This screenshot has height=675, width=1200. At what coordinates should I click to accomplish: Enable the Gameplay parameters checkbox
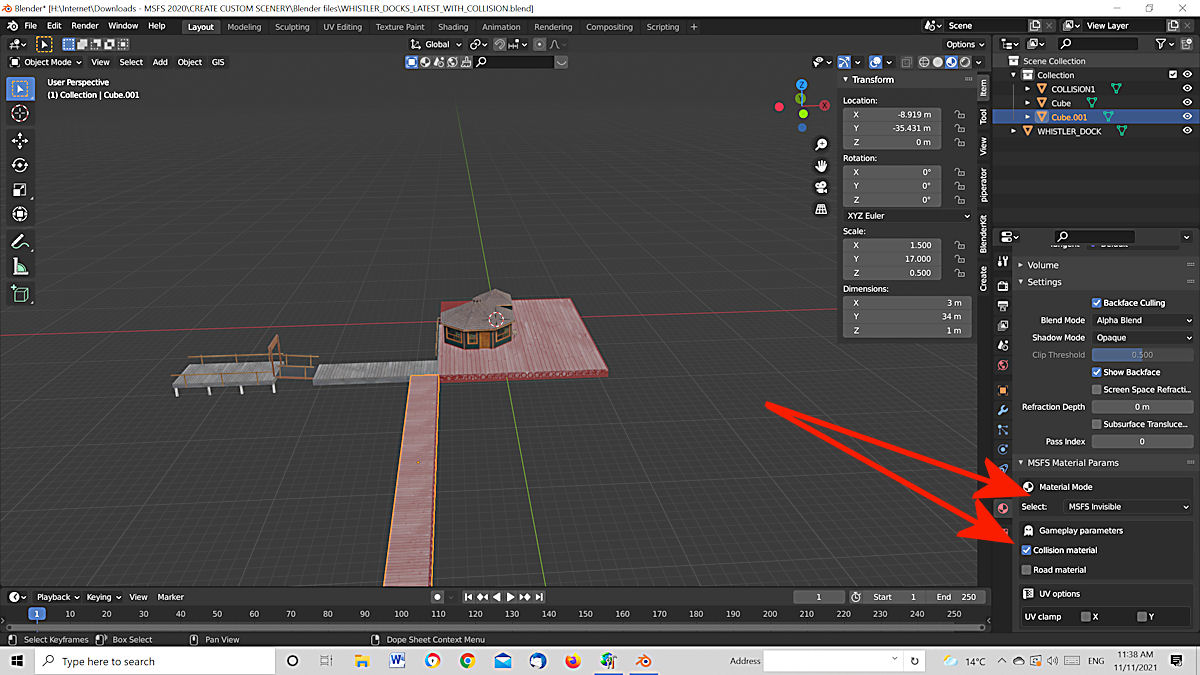tap(1026, 530)
